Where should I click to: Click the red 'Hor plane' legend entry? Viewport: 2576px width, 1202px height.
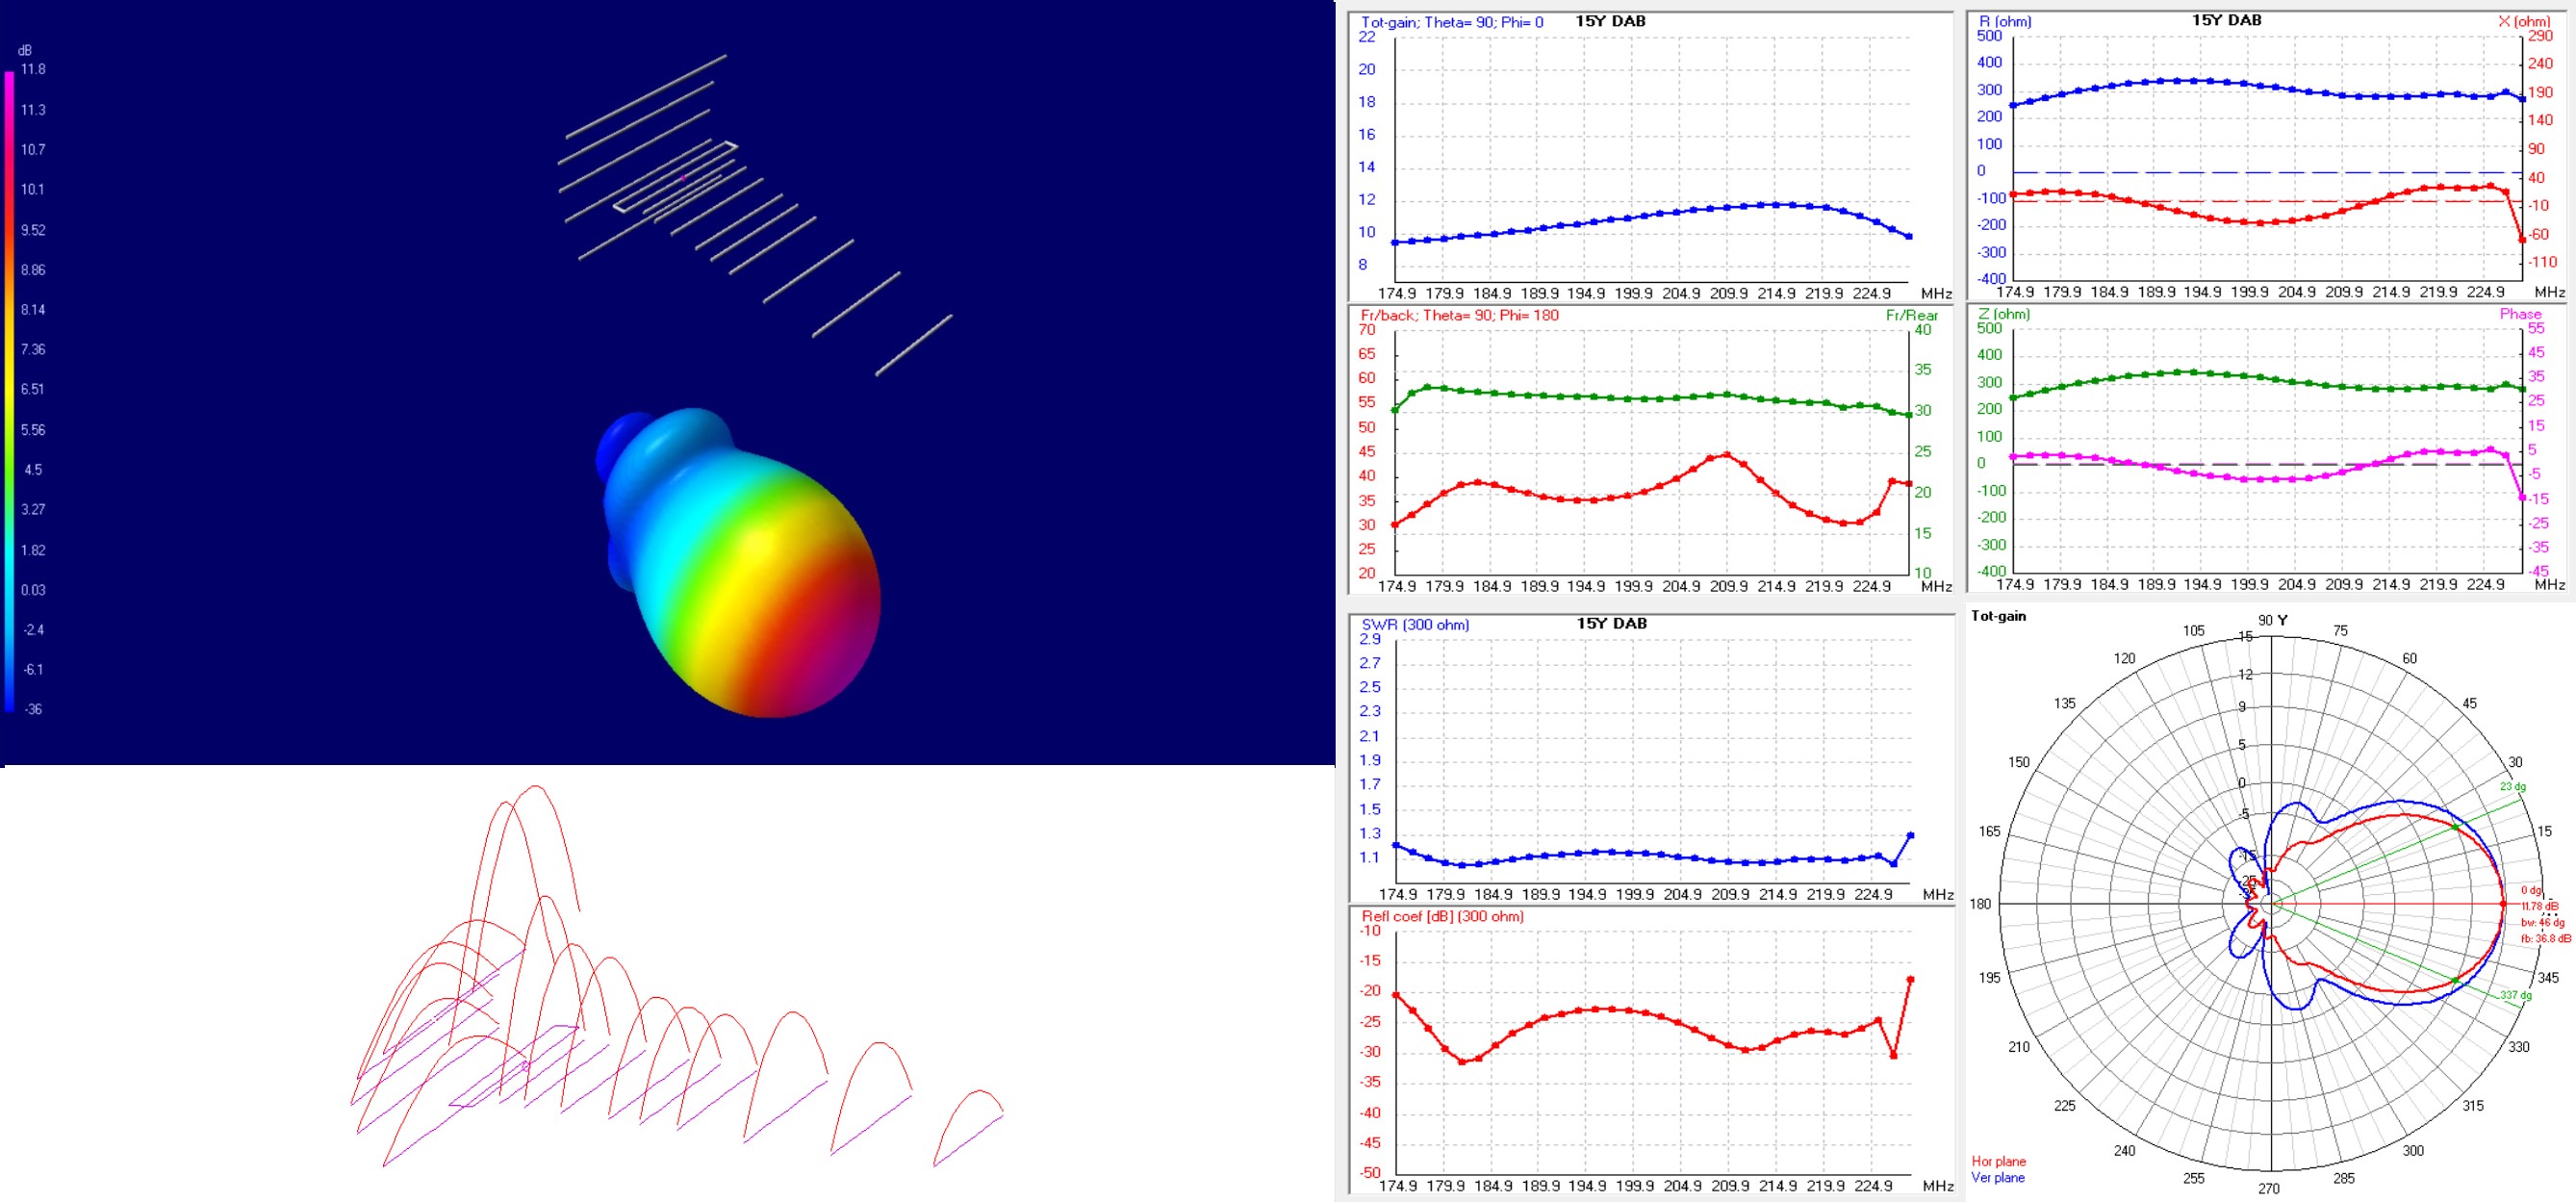click(x=1998, y=1161)
